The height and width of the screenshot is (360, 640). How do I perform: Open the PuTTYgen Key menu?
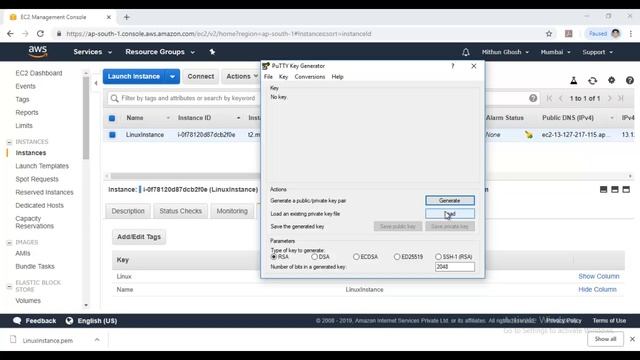283,77
